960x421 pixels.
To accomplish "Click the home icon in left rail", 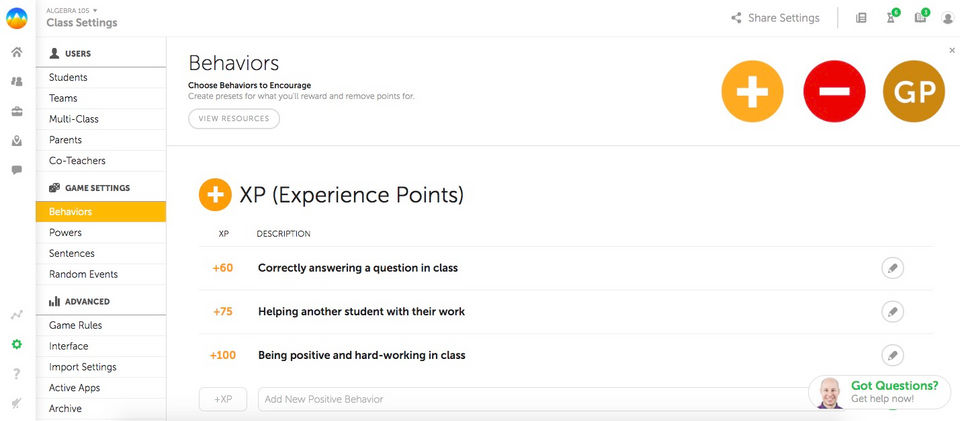I will click(17, 52).
